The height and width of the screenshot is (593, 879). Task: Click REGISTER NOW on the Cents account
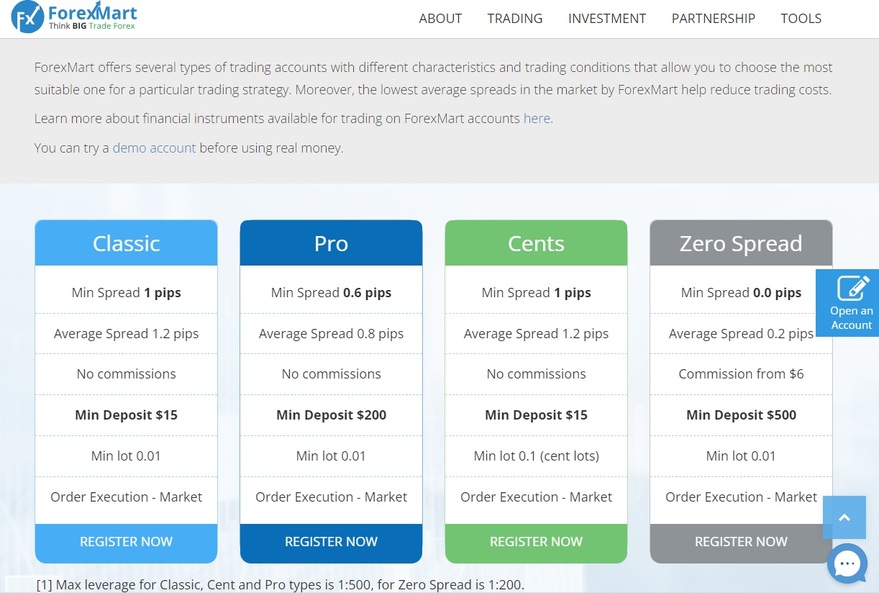(536, 542)
